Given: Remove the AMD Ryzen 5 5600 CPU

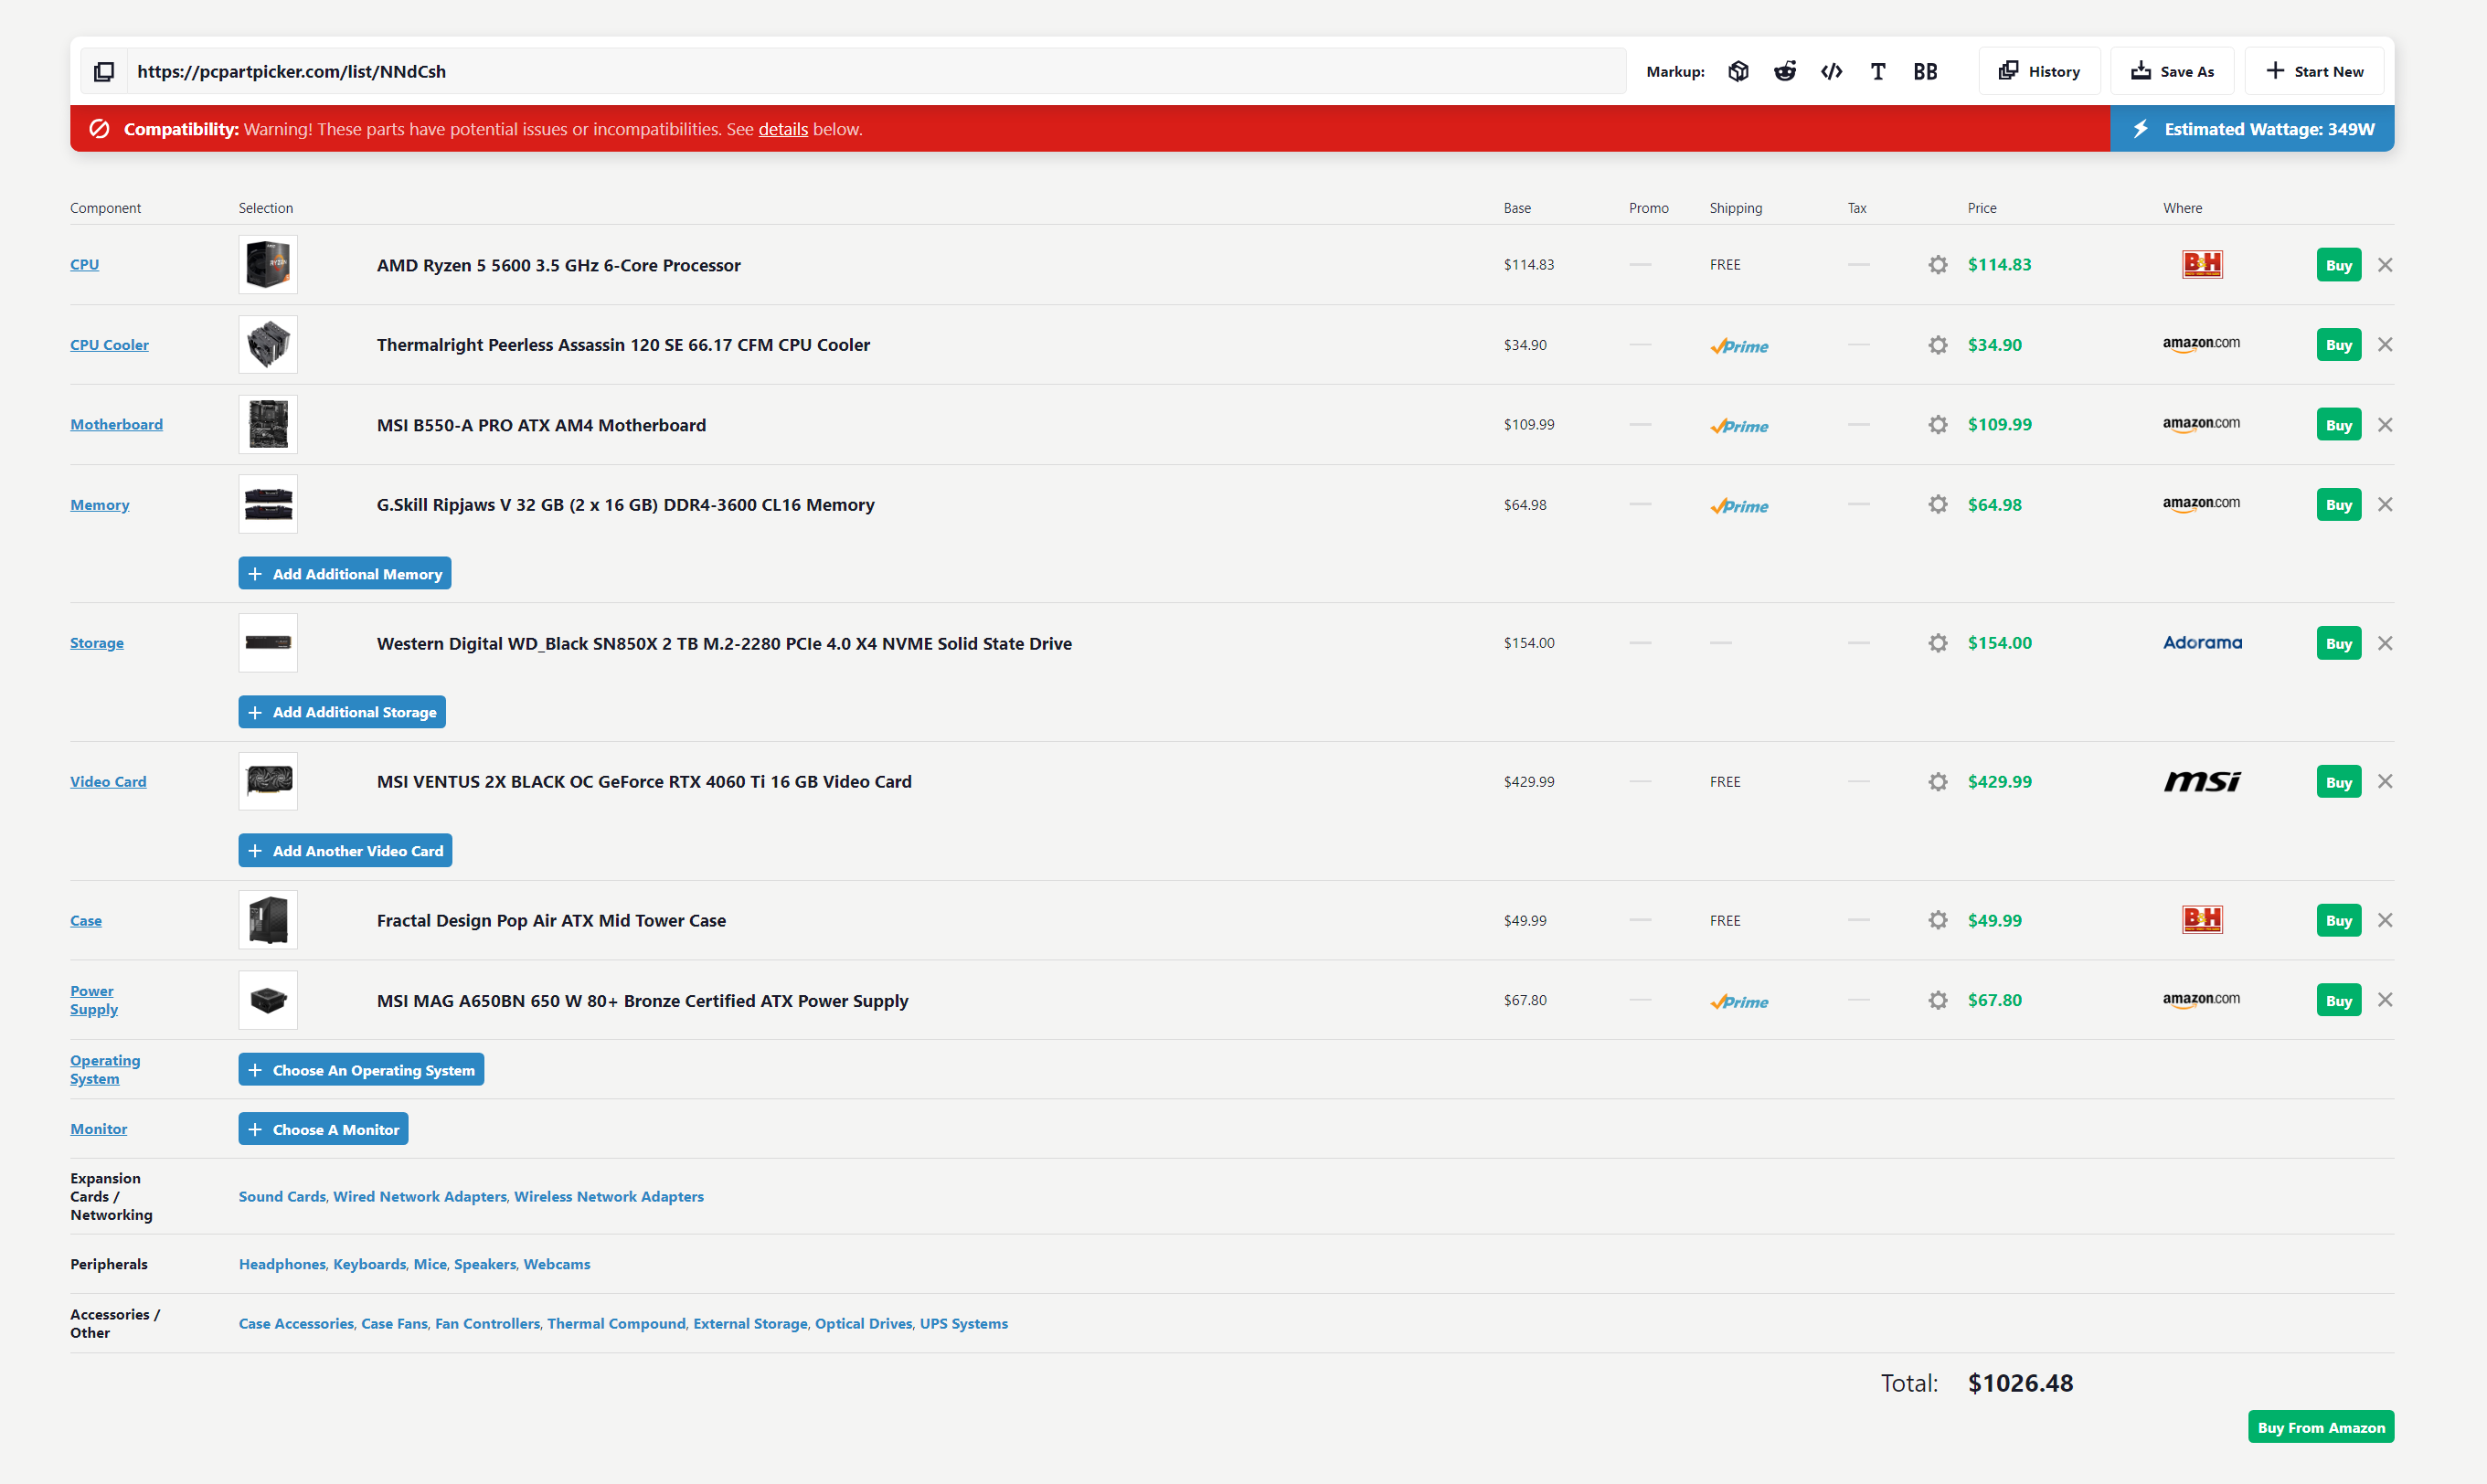Looking at the screenshot, I should point(2385,265).
